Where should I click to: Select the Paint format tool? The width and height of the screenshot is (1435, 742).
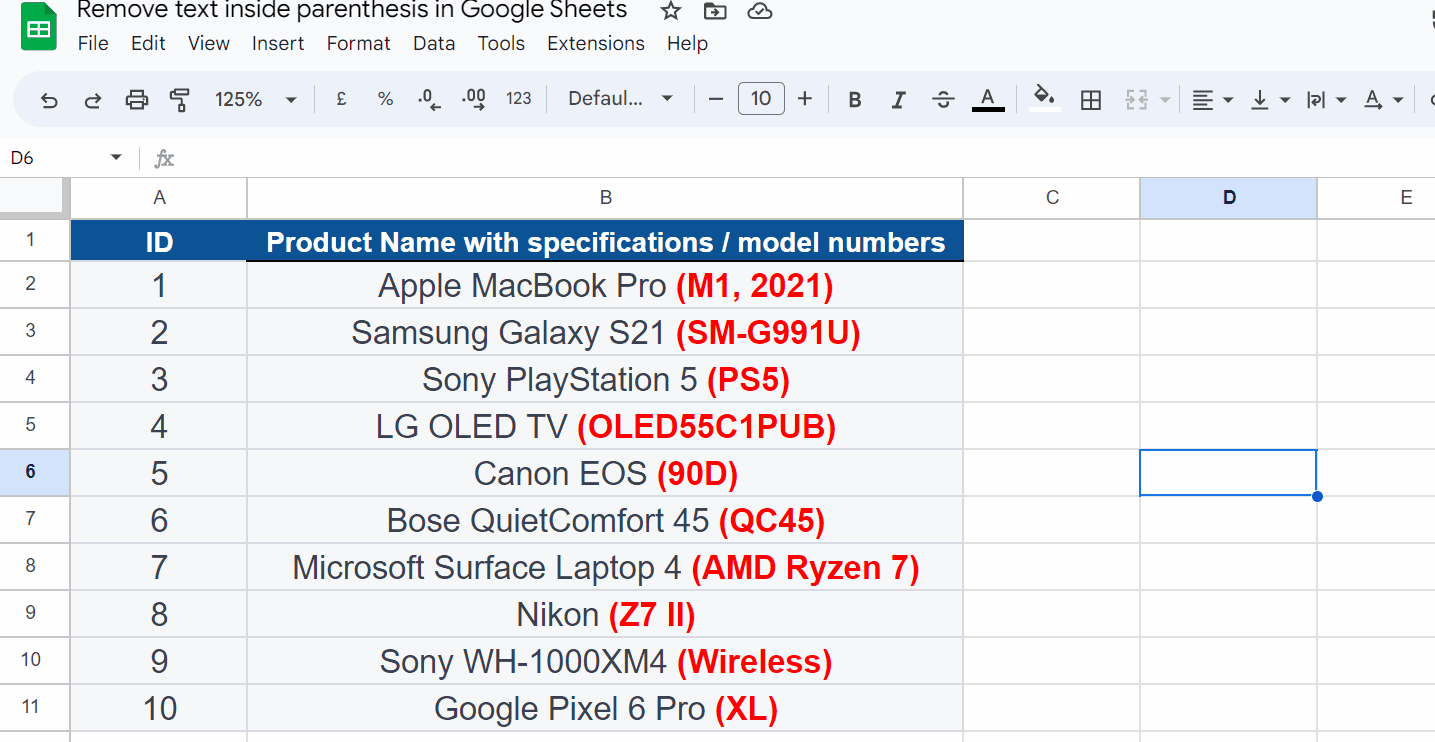[179, 99]
